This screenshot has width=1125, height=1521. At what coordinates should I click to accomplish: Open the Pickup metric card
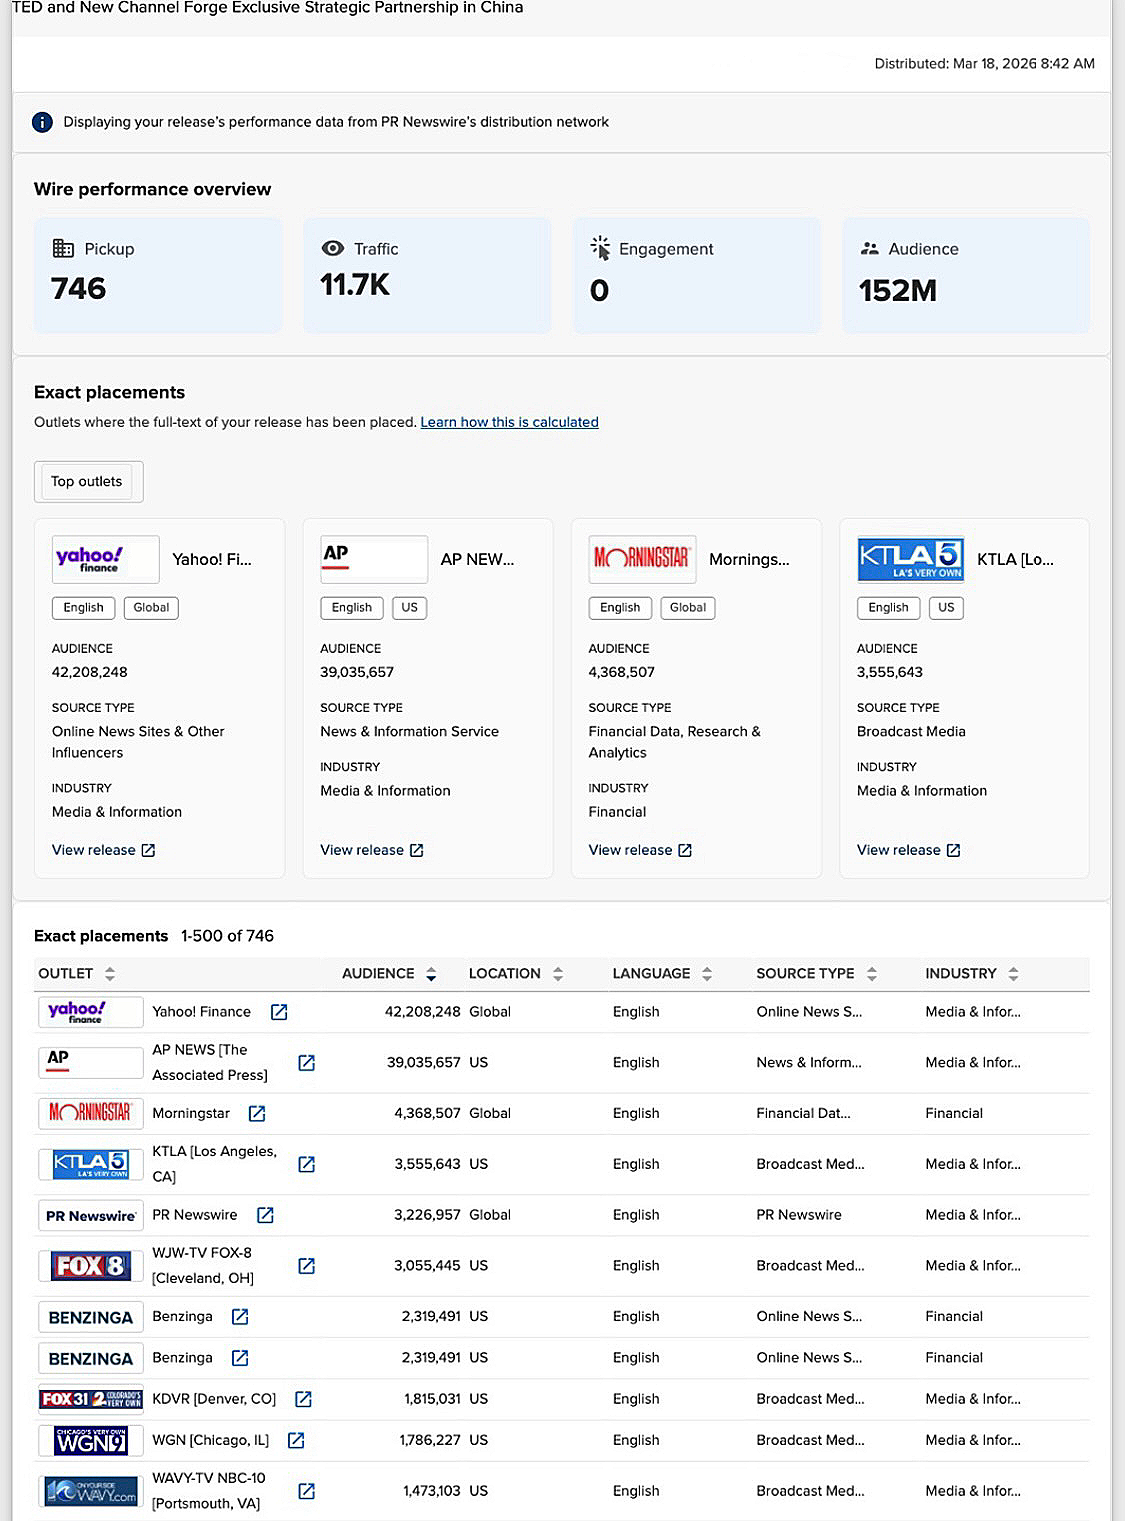(158, 274)
